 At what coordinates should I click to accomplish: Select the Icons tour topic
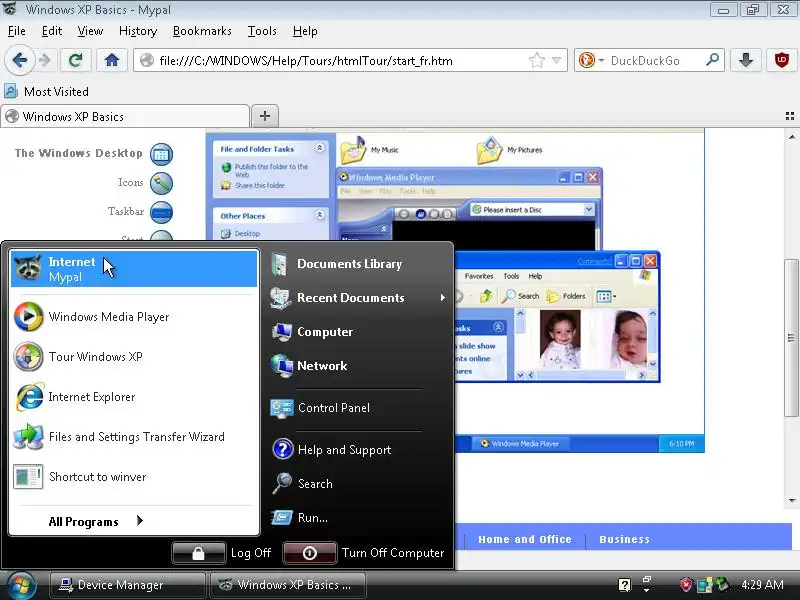145,183
